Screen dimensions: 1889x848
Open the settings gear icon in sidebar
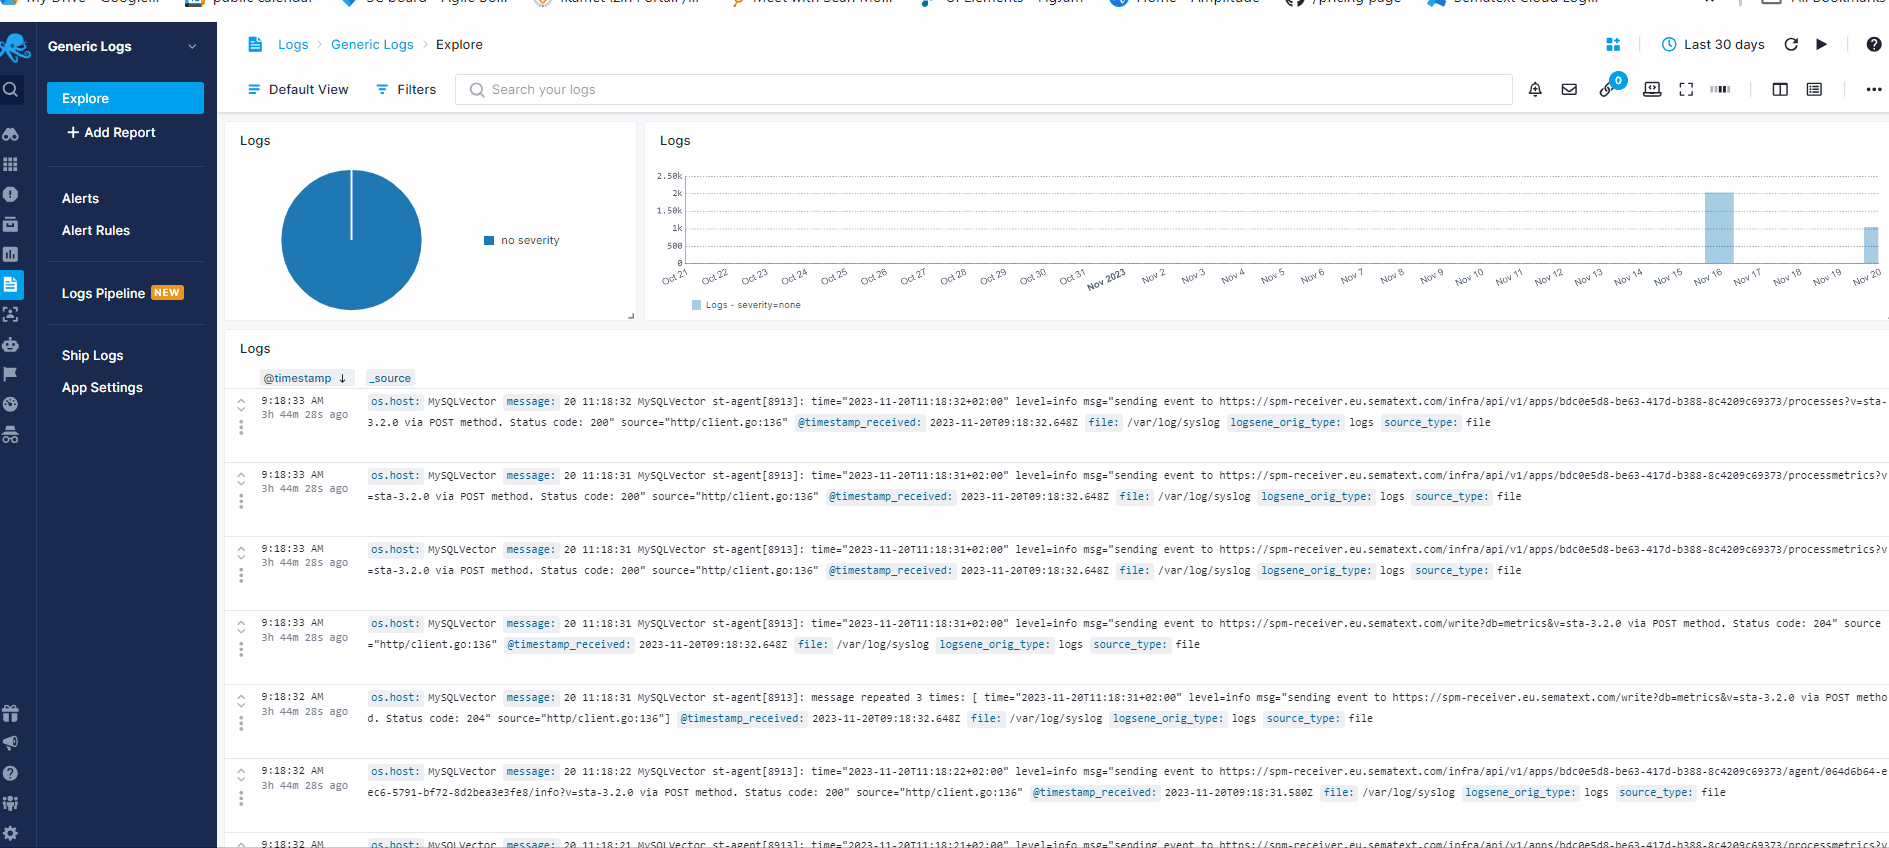tap(10, 833)
